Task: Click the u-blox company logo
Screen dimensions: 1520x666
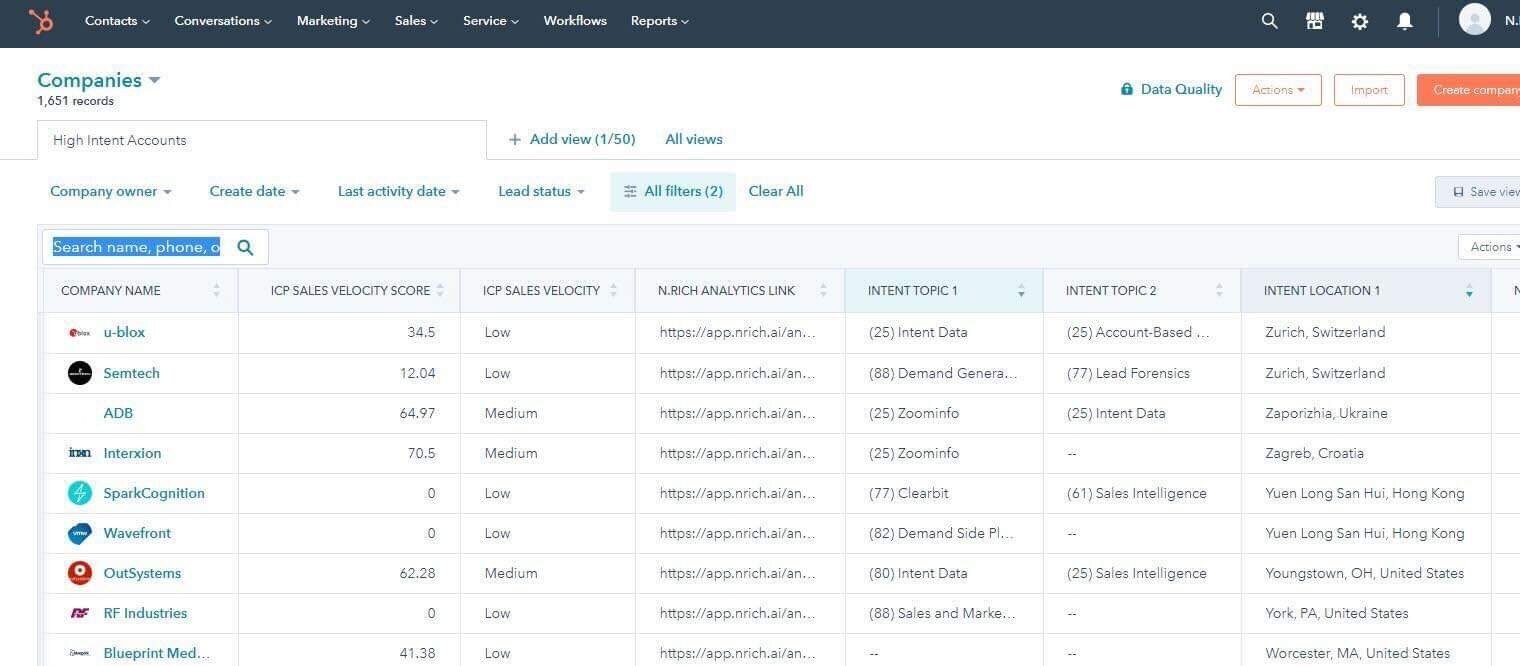Action: tap(80, 333)
